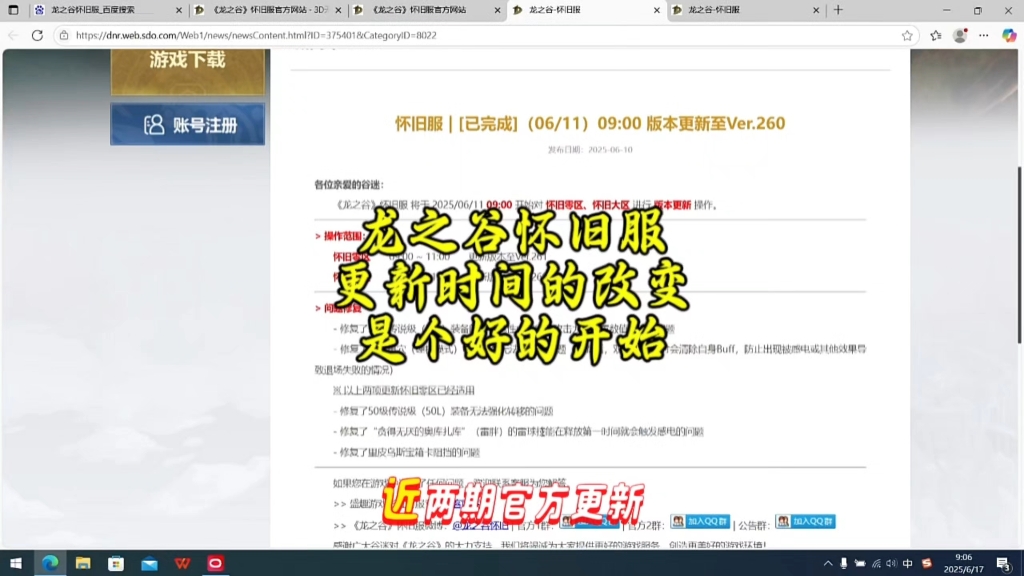Open the network tray icon
The height and width of the screenshot is (576, 1024).
point(876,563)
